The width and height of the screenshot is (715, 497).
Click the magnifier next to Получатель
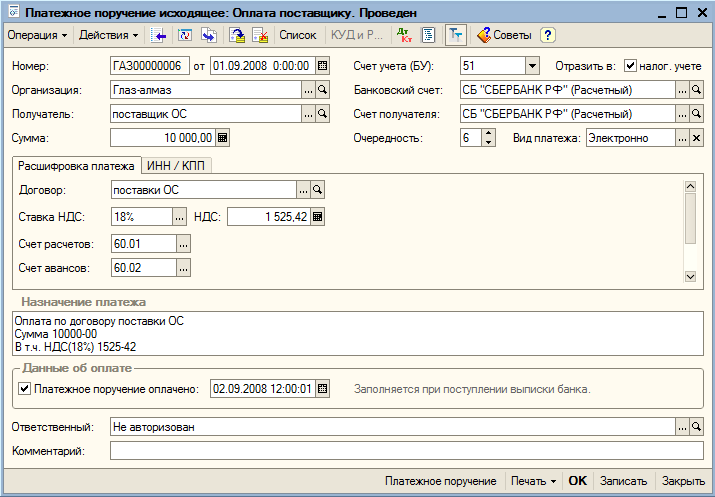click(322, 114)
